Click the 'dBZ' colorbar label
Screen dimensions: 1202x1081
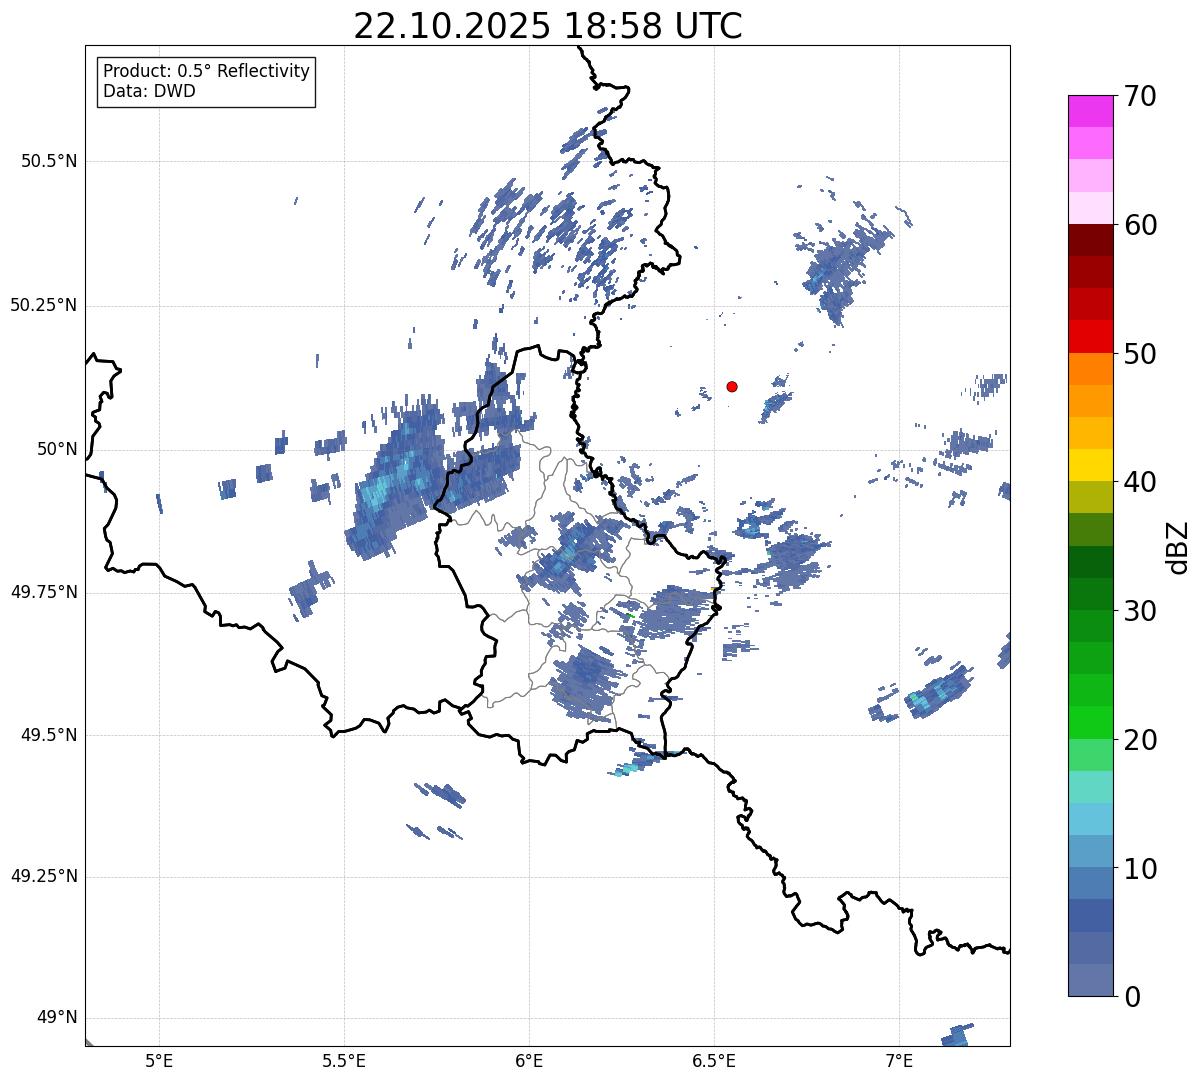[1178, 546]
